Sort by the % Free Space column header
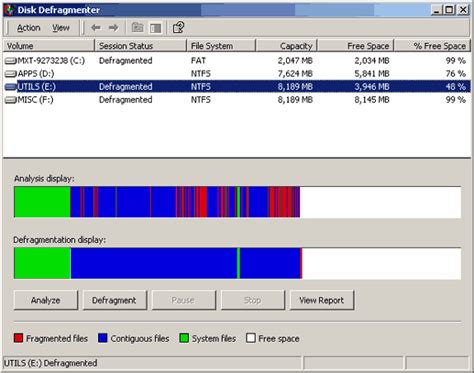 [x=432, y=46]
